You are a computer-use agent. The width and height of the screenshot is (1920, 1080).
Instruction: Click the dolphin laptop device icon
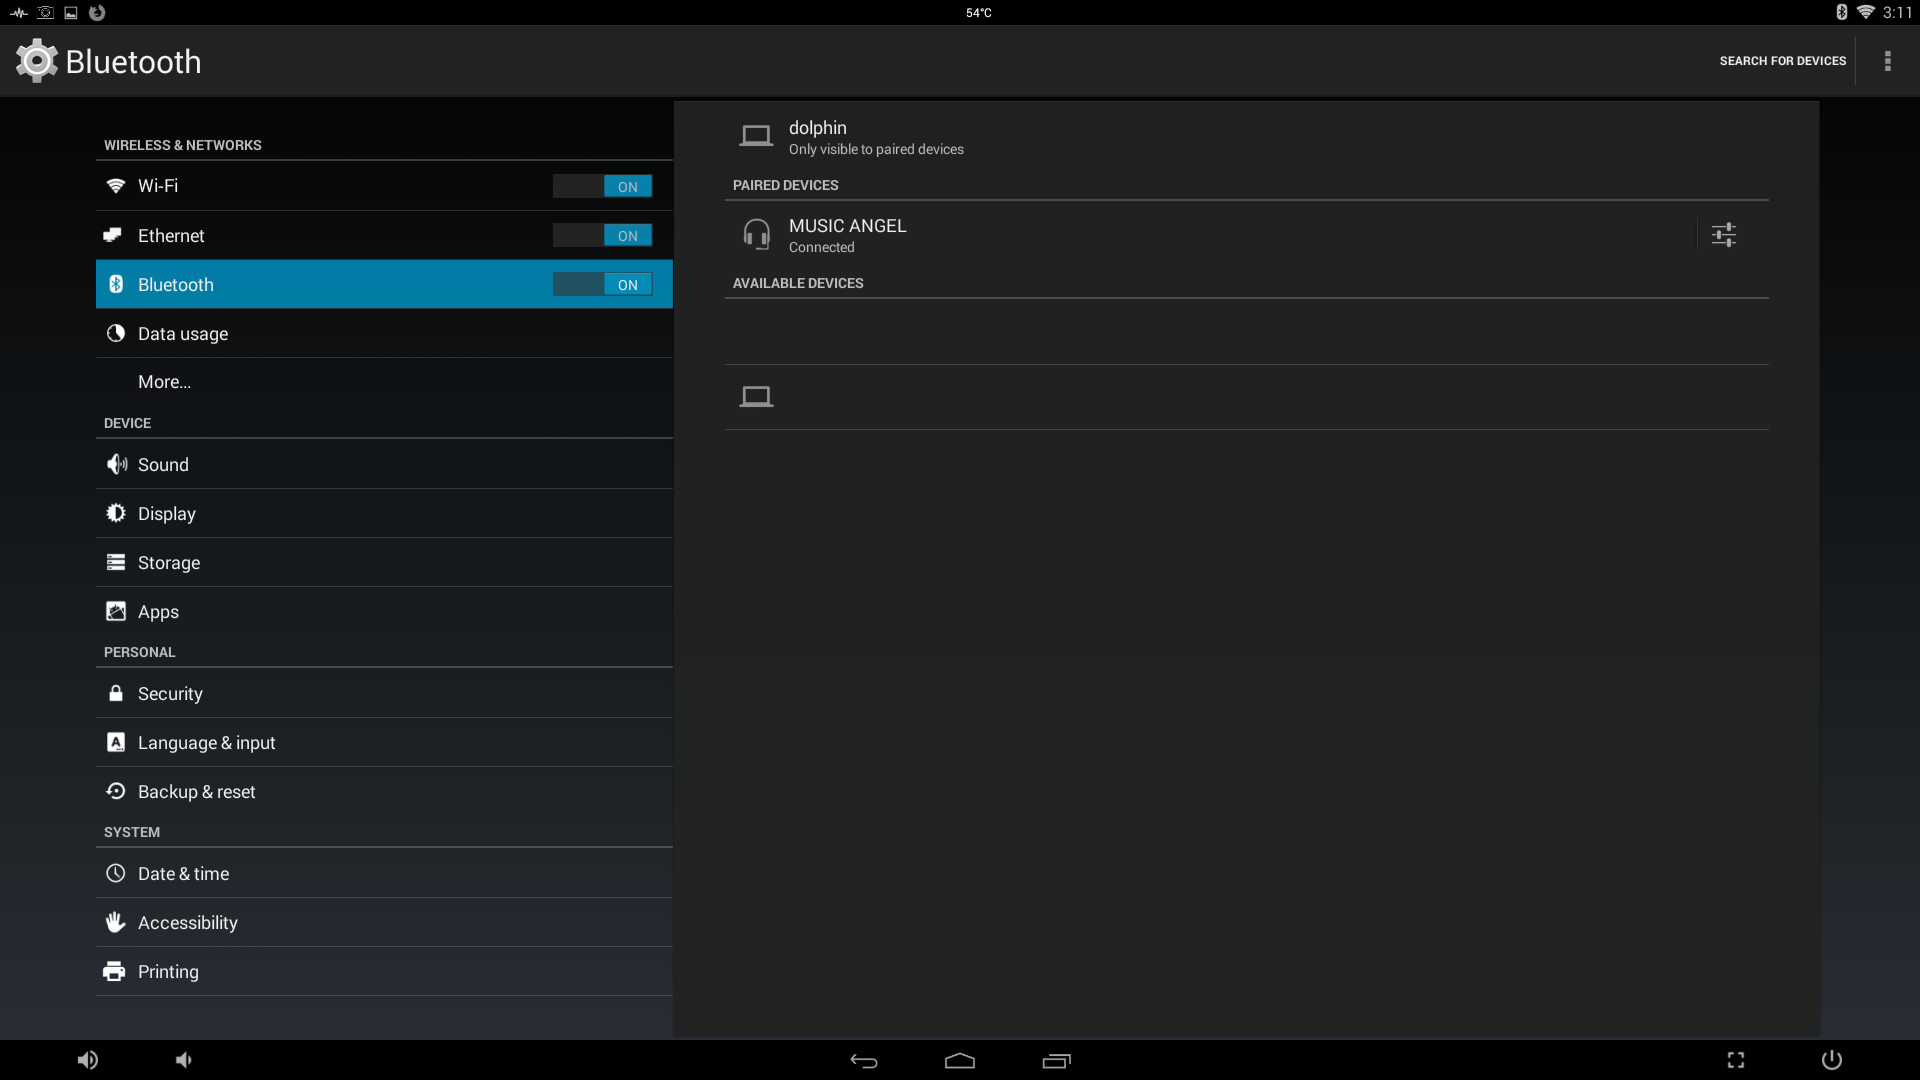[x=756, y=136]
